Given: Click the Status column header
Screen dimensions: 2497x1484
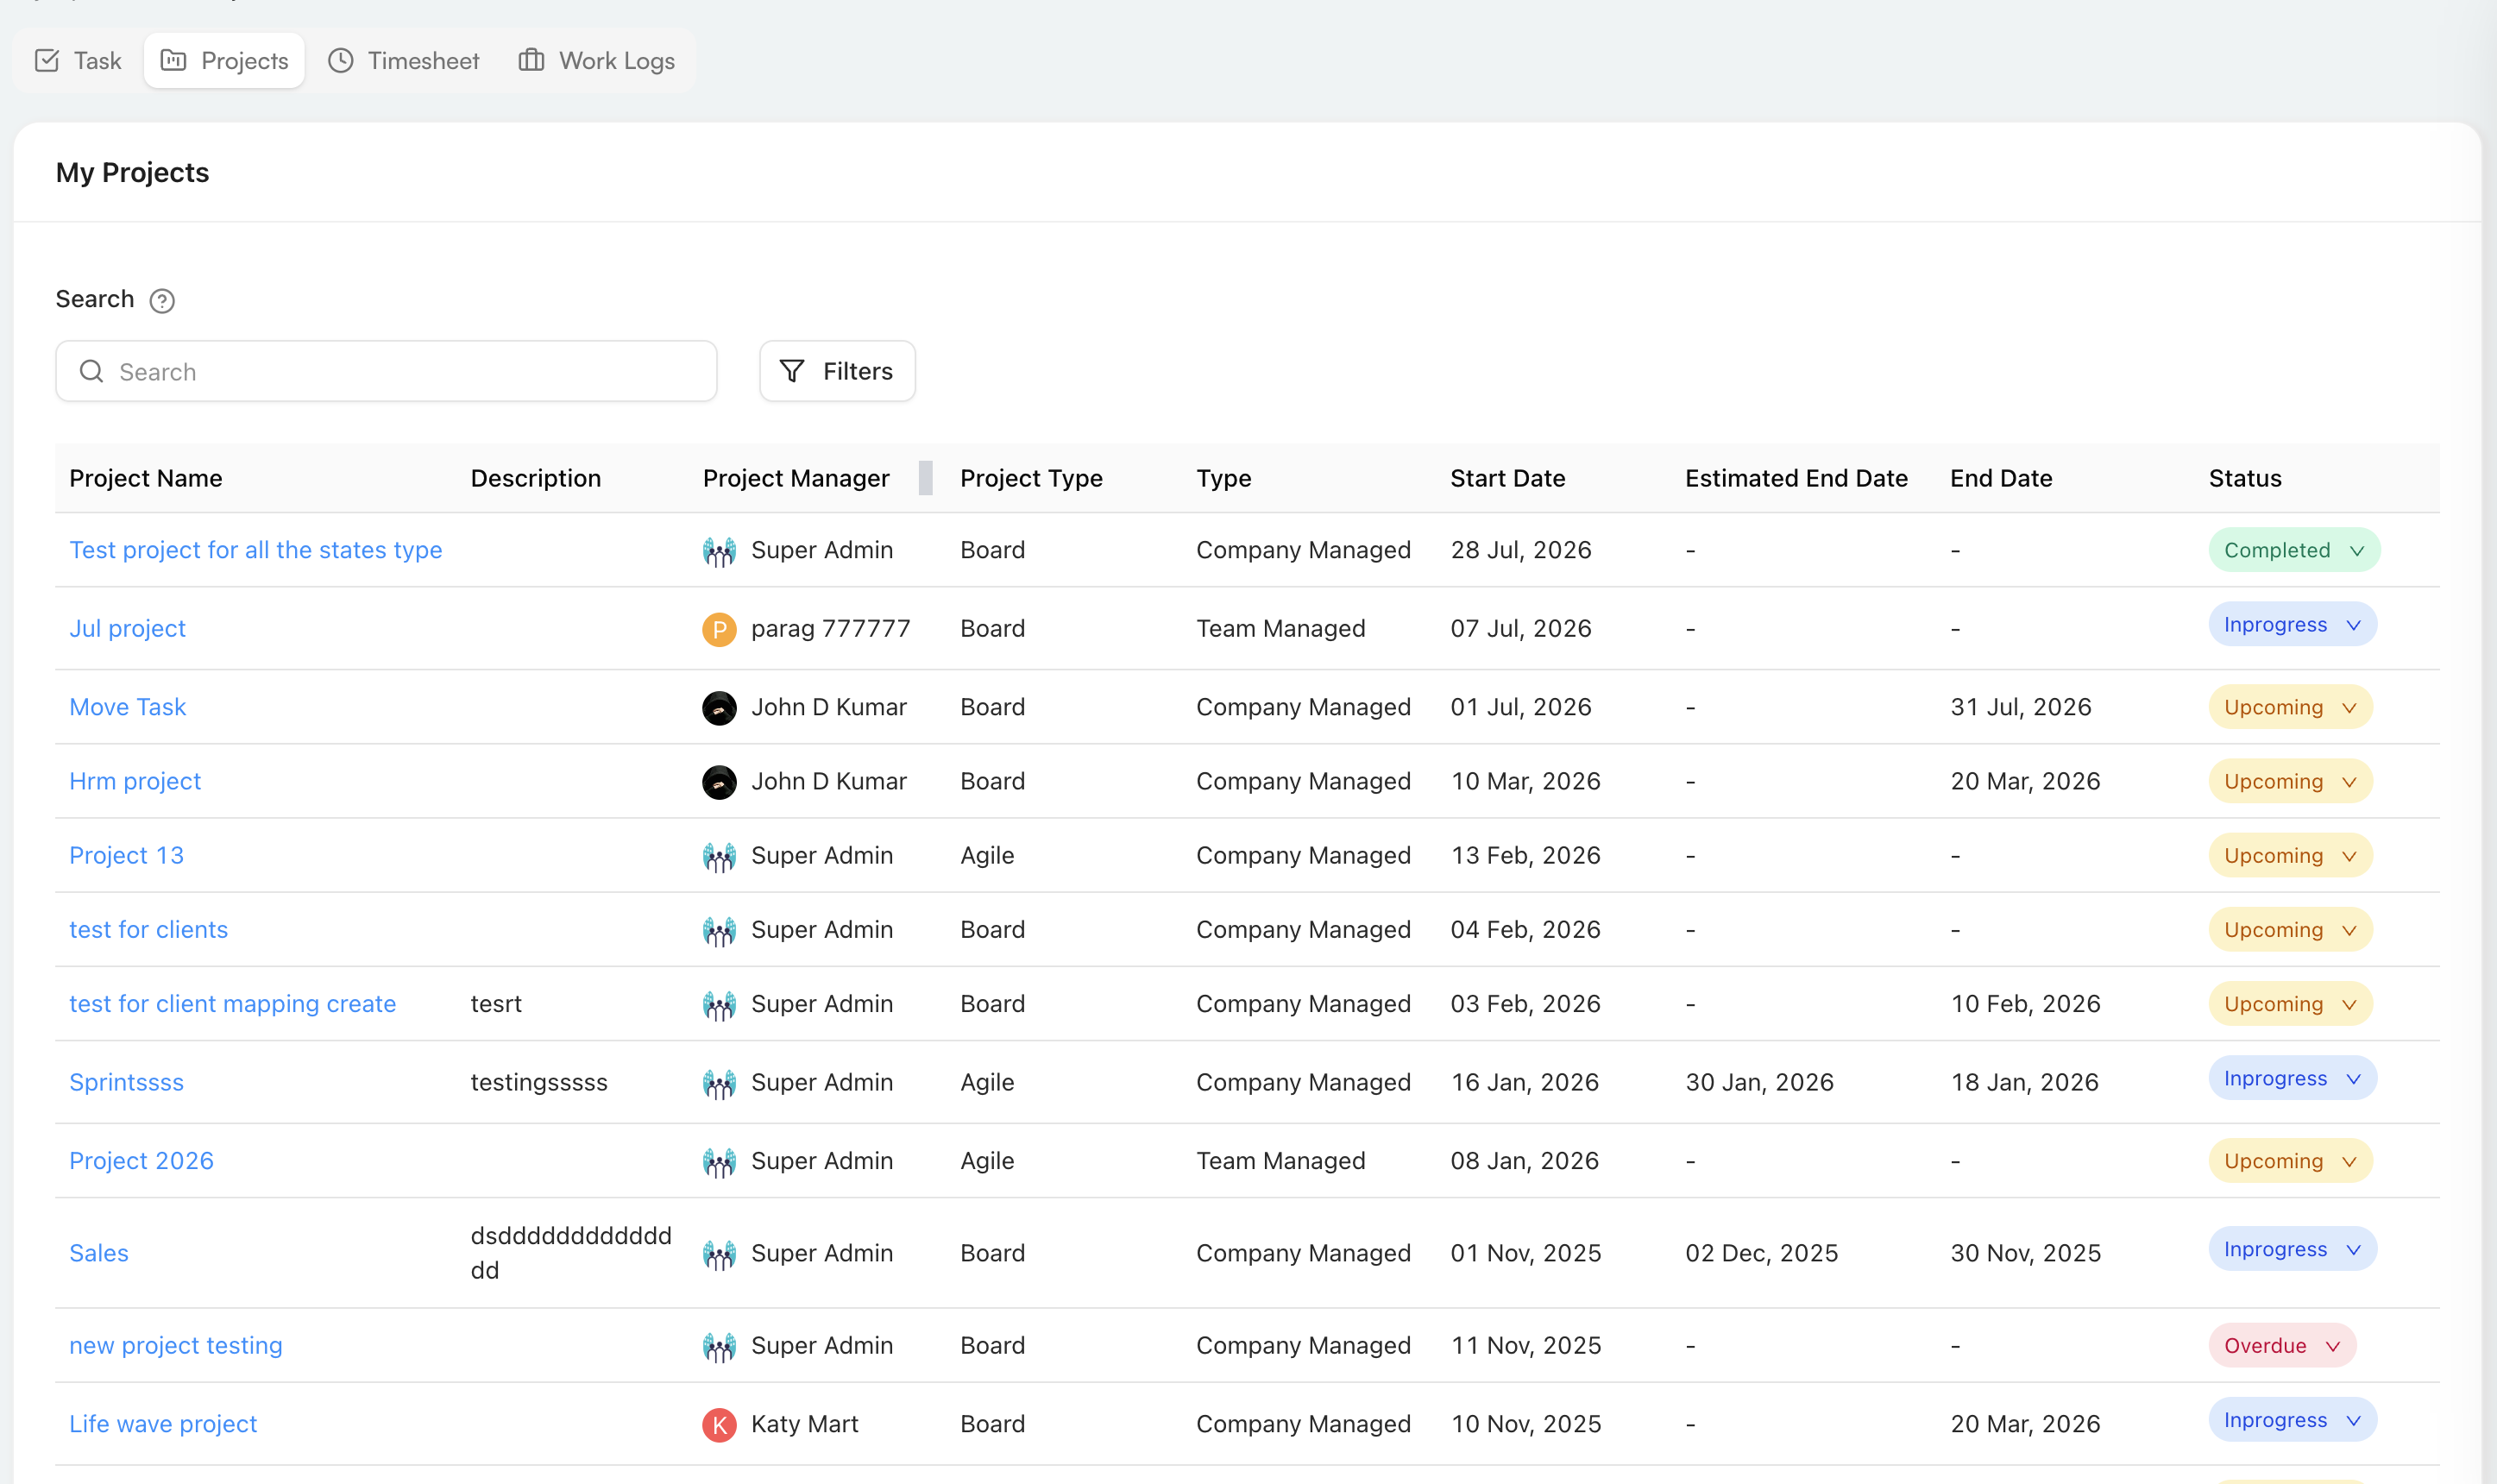Looking at the screenshot, I should pyautogui.click(x=2245, y=479).
